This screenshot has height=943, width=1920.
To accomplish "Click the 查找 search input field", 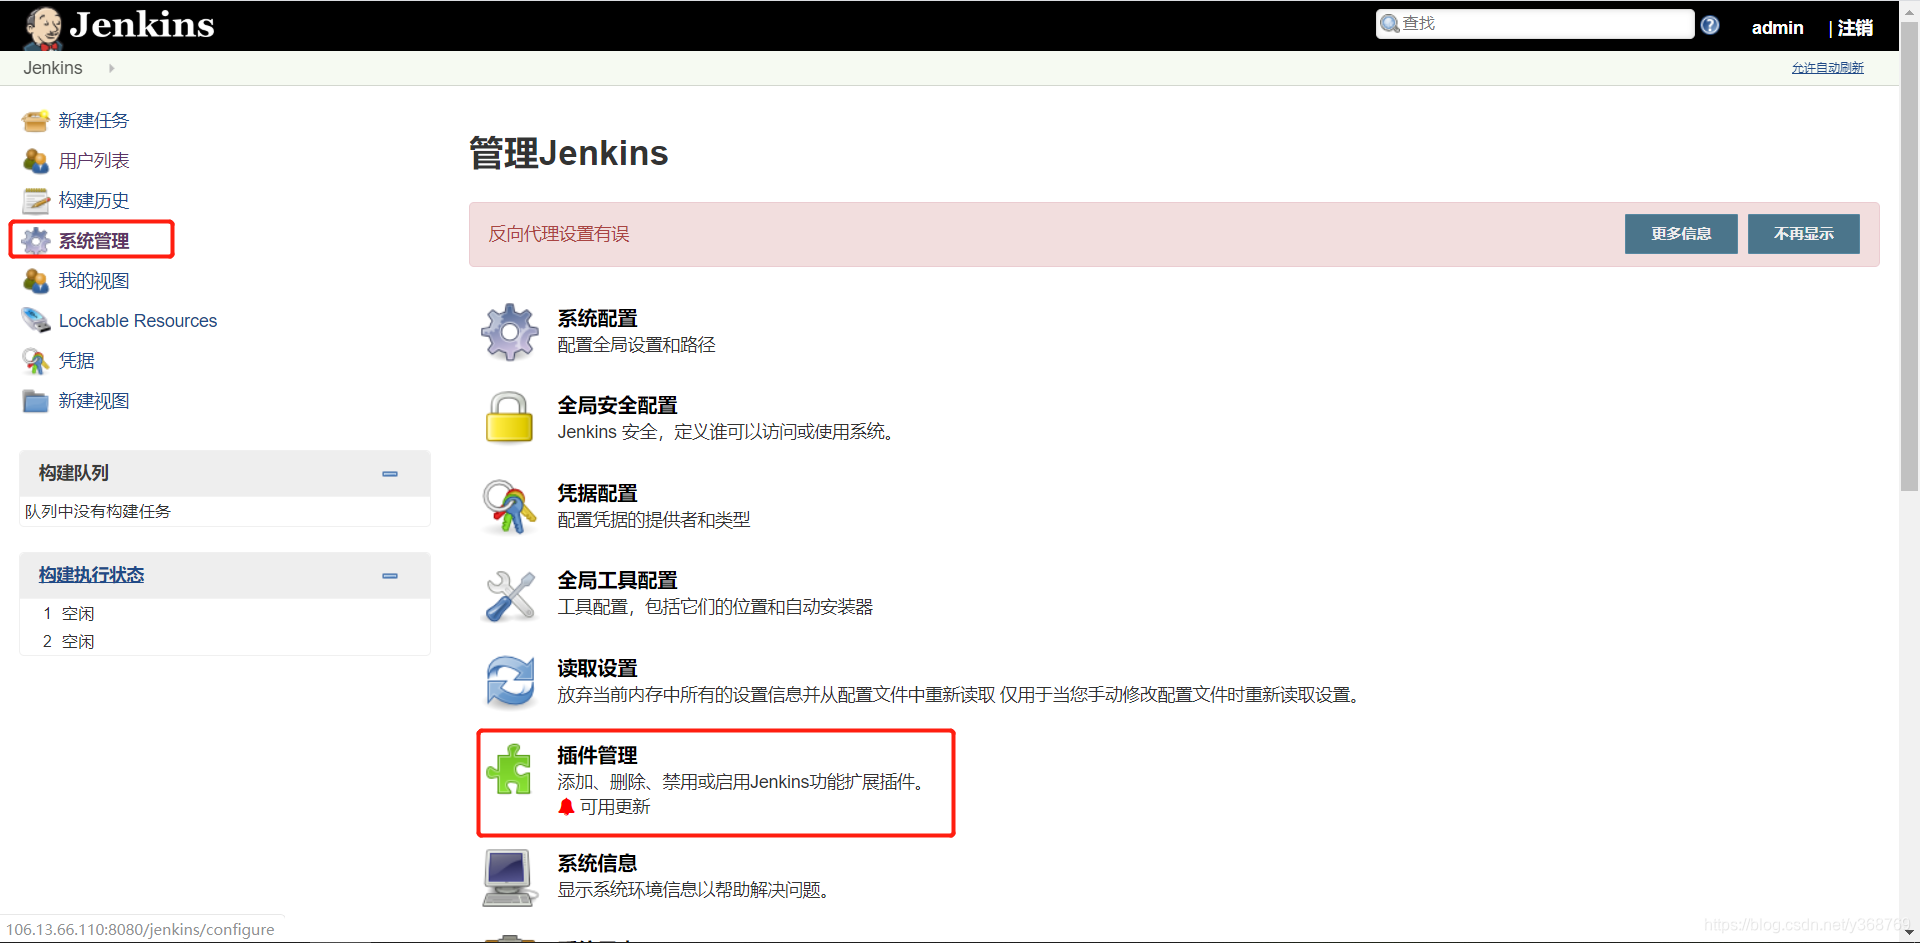I will (x=1535, y=24).
